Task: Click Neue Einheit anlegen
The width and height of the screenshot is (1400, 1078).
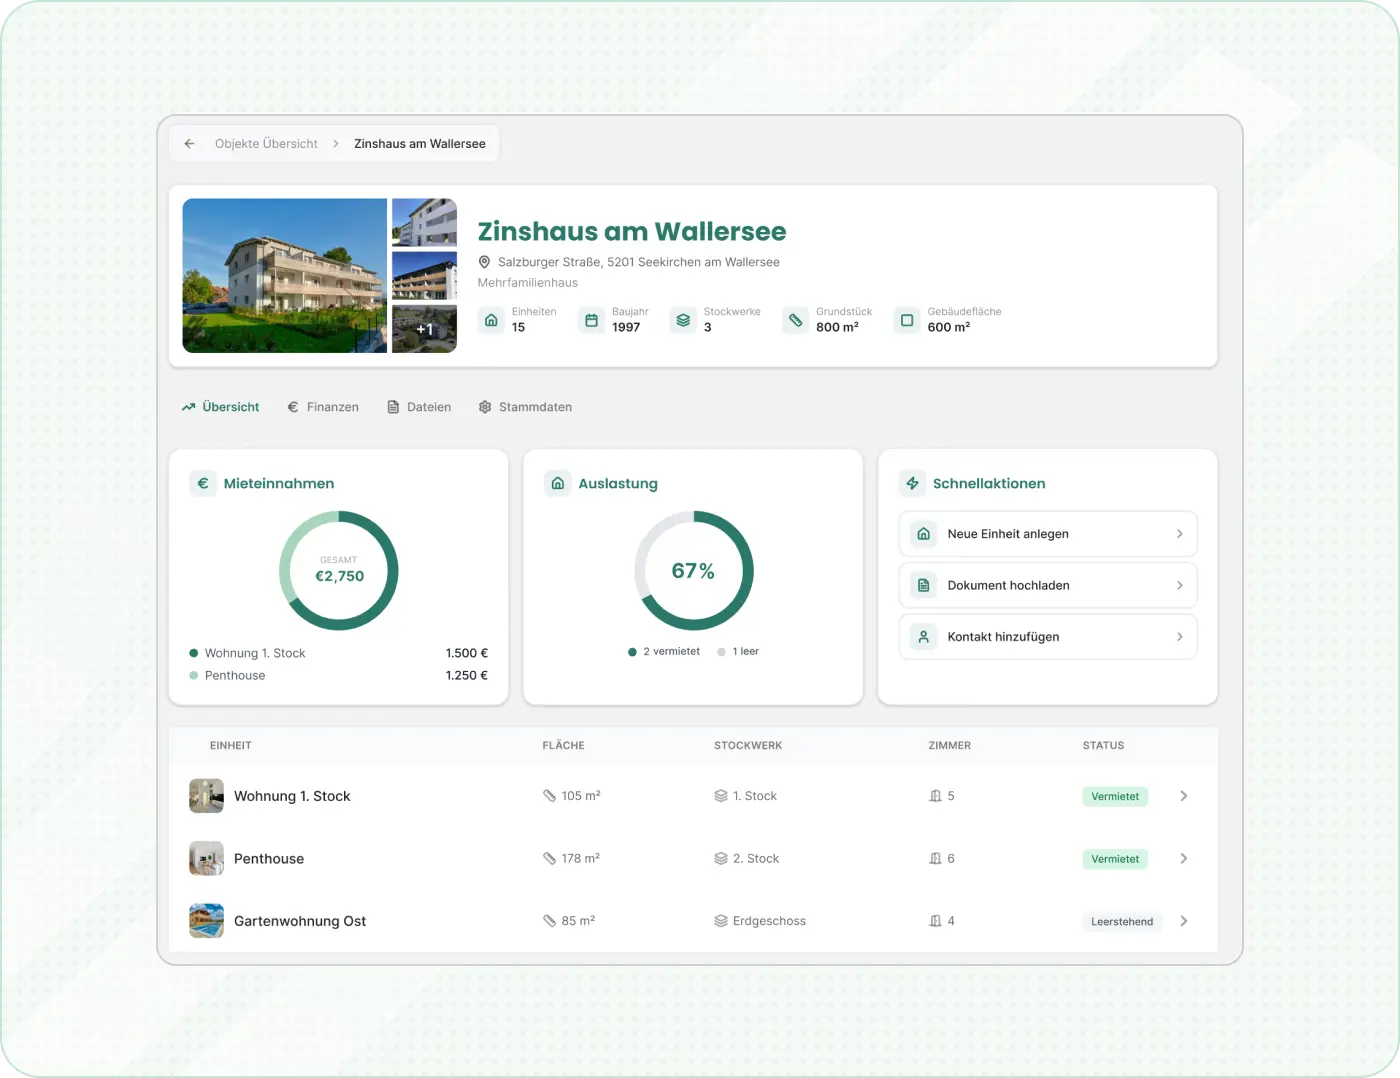Action: point(1047,534)
